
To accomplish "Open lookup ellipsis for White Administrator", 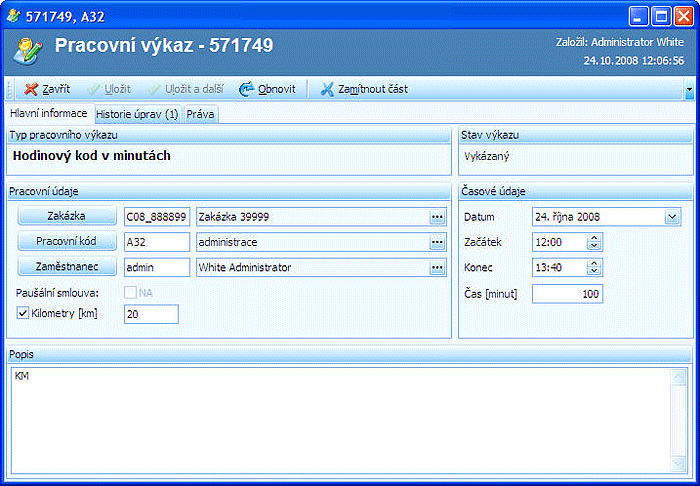I will point(436,267).
